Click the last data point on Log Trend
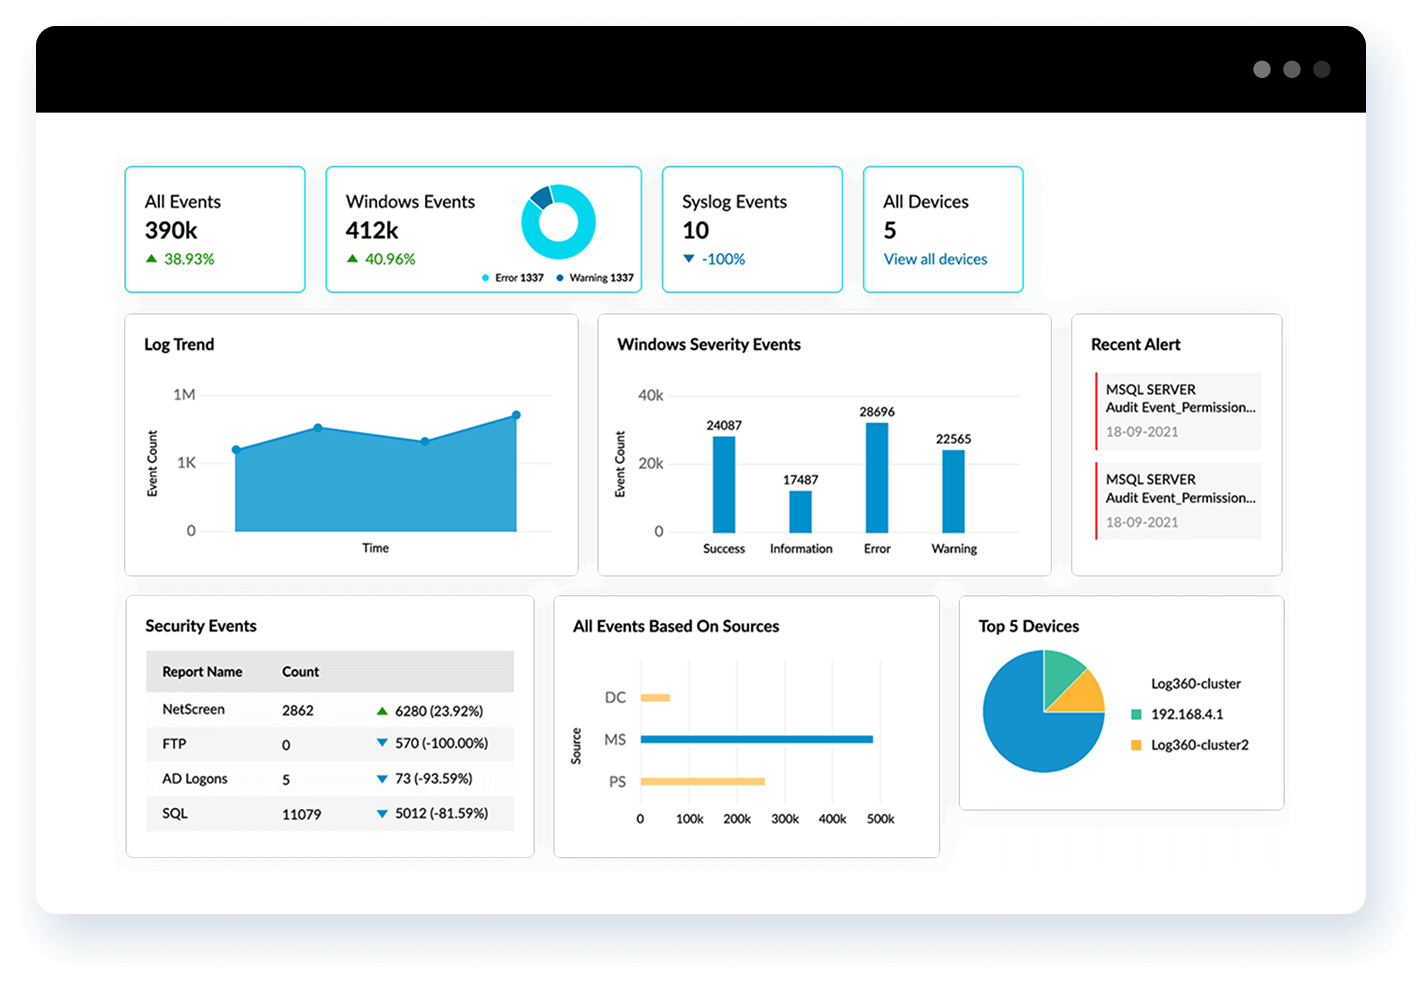Screen dimensions: 1426x985 (516, 415)
